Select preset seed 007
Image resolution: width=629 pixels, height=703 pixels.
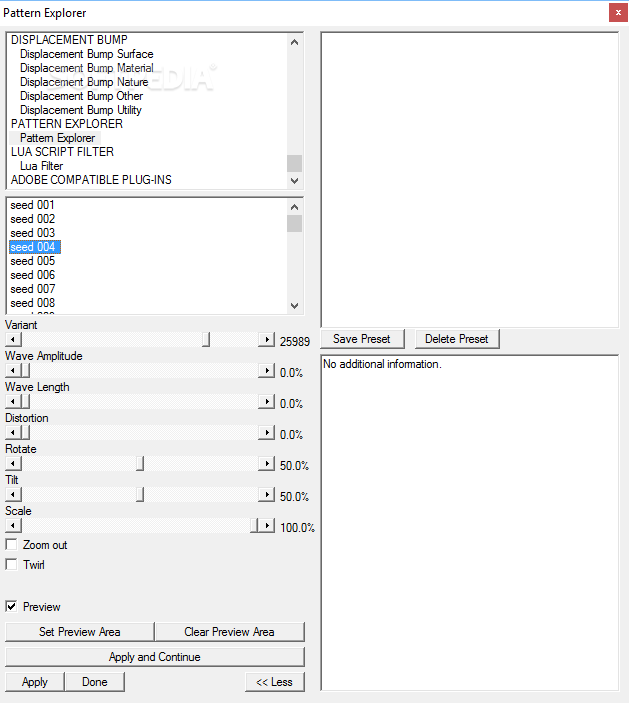32,289
